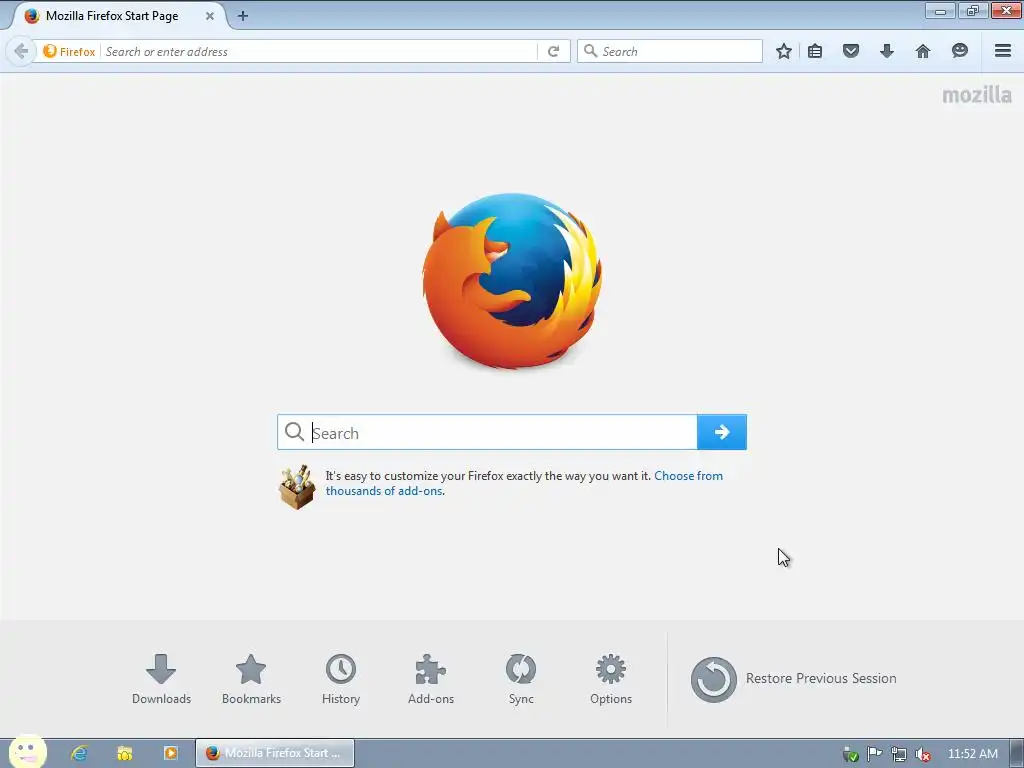The width and height of the screenshot is (1024, 768).
Task: Reload the page with the refresh icon
Action: coord(553,51)
